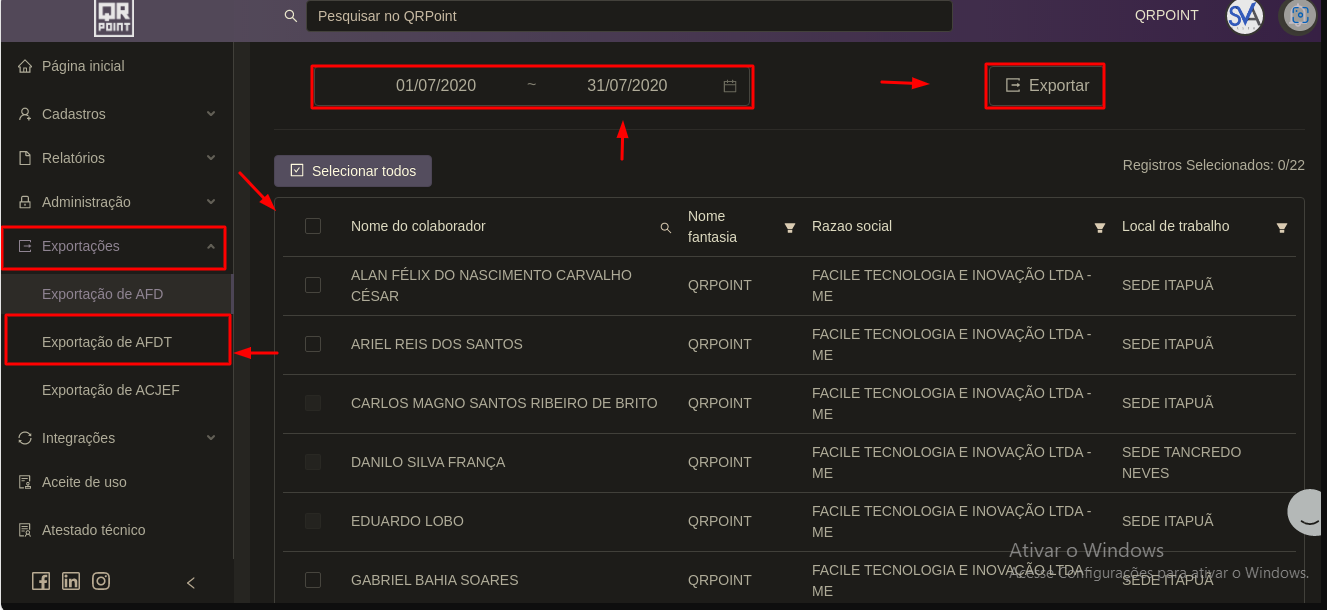Viewport: 1327px width, 610px height.
Task: Open the LinkedIn social icon
Action: point(71,581)
